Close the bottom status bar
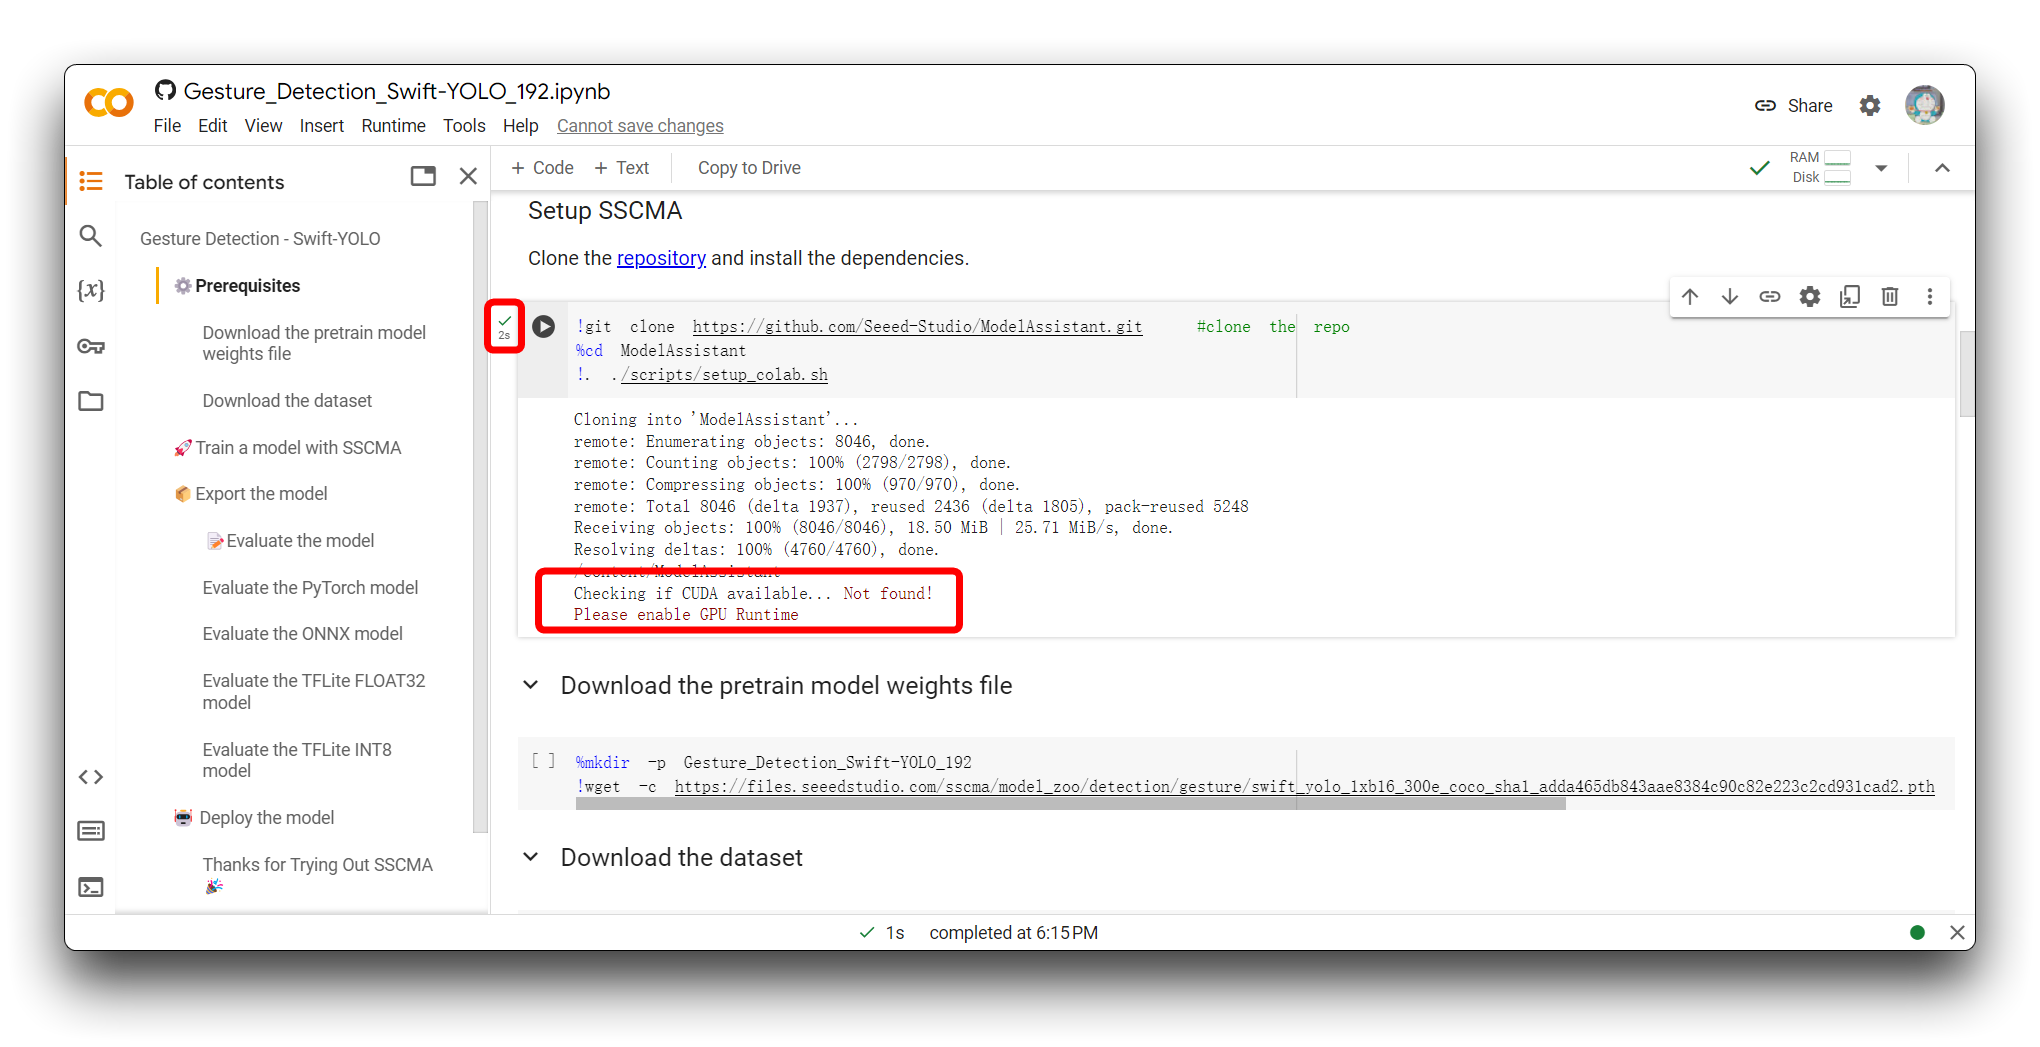The height and width of the screenshot is (1047, 2040). click(1957, 933)
